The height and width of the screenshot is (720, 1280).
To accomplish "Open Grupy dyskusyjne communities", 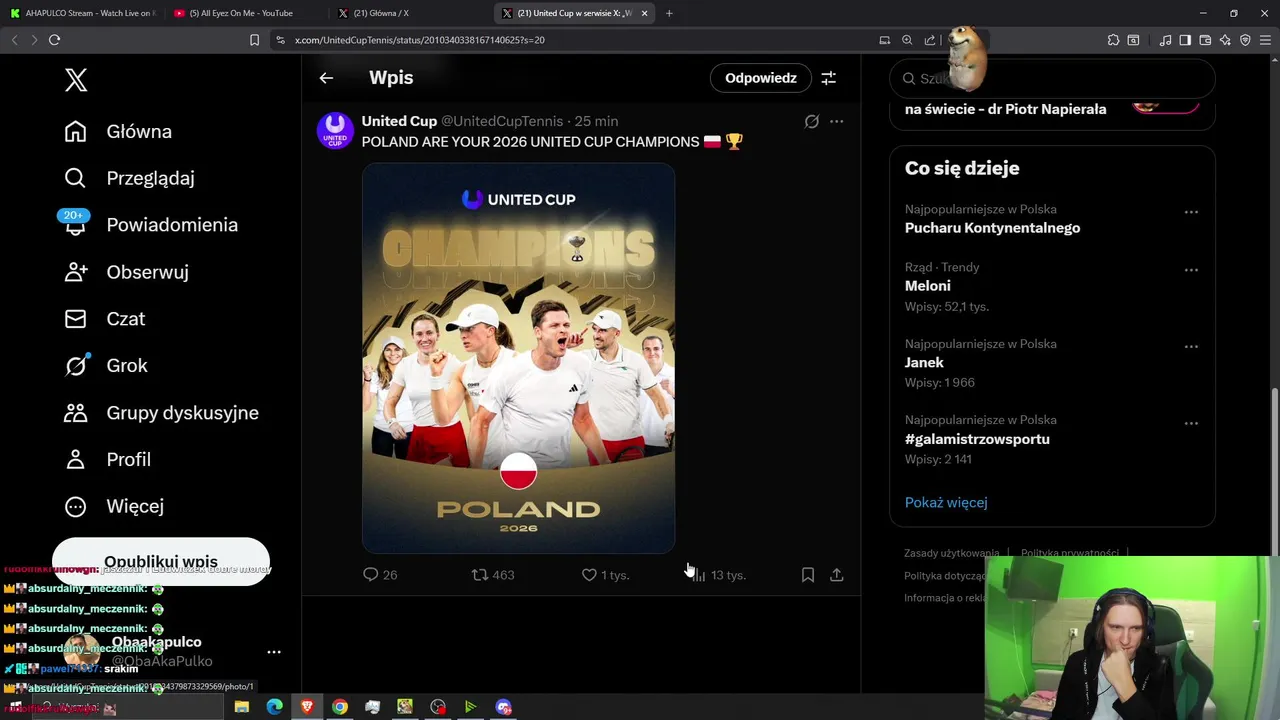I will (x=161, y=413).
